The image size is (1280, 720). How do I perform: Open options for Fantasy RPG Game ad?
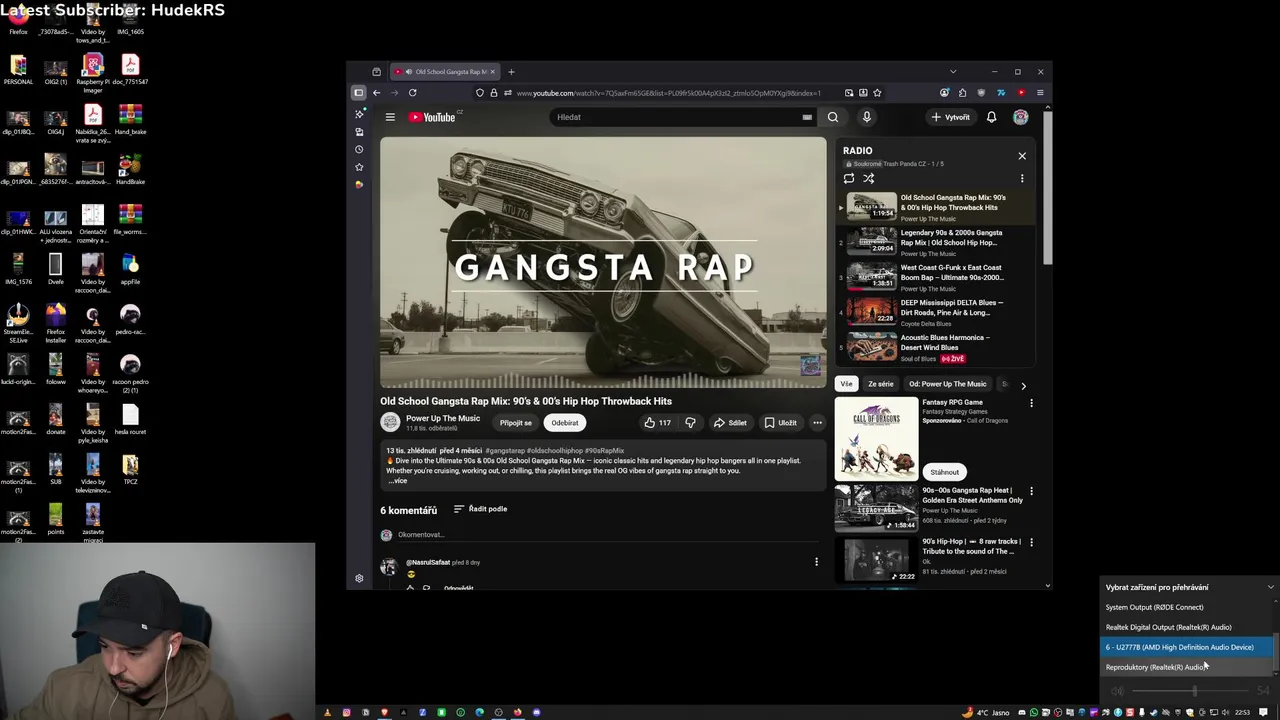[1031, 403]
